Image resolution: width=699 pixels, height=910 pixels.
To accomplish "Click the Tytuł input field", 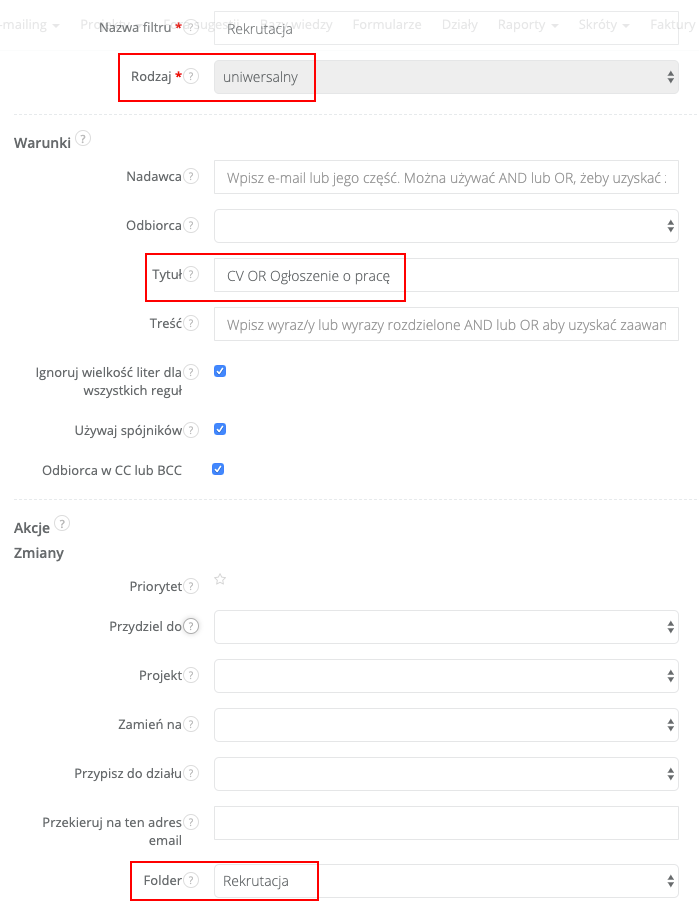I will (x=446, y=275).
